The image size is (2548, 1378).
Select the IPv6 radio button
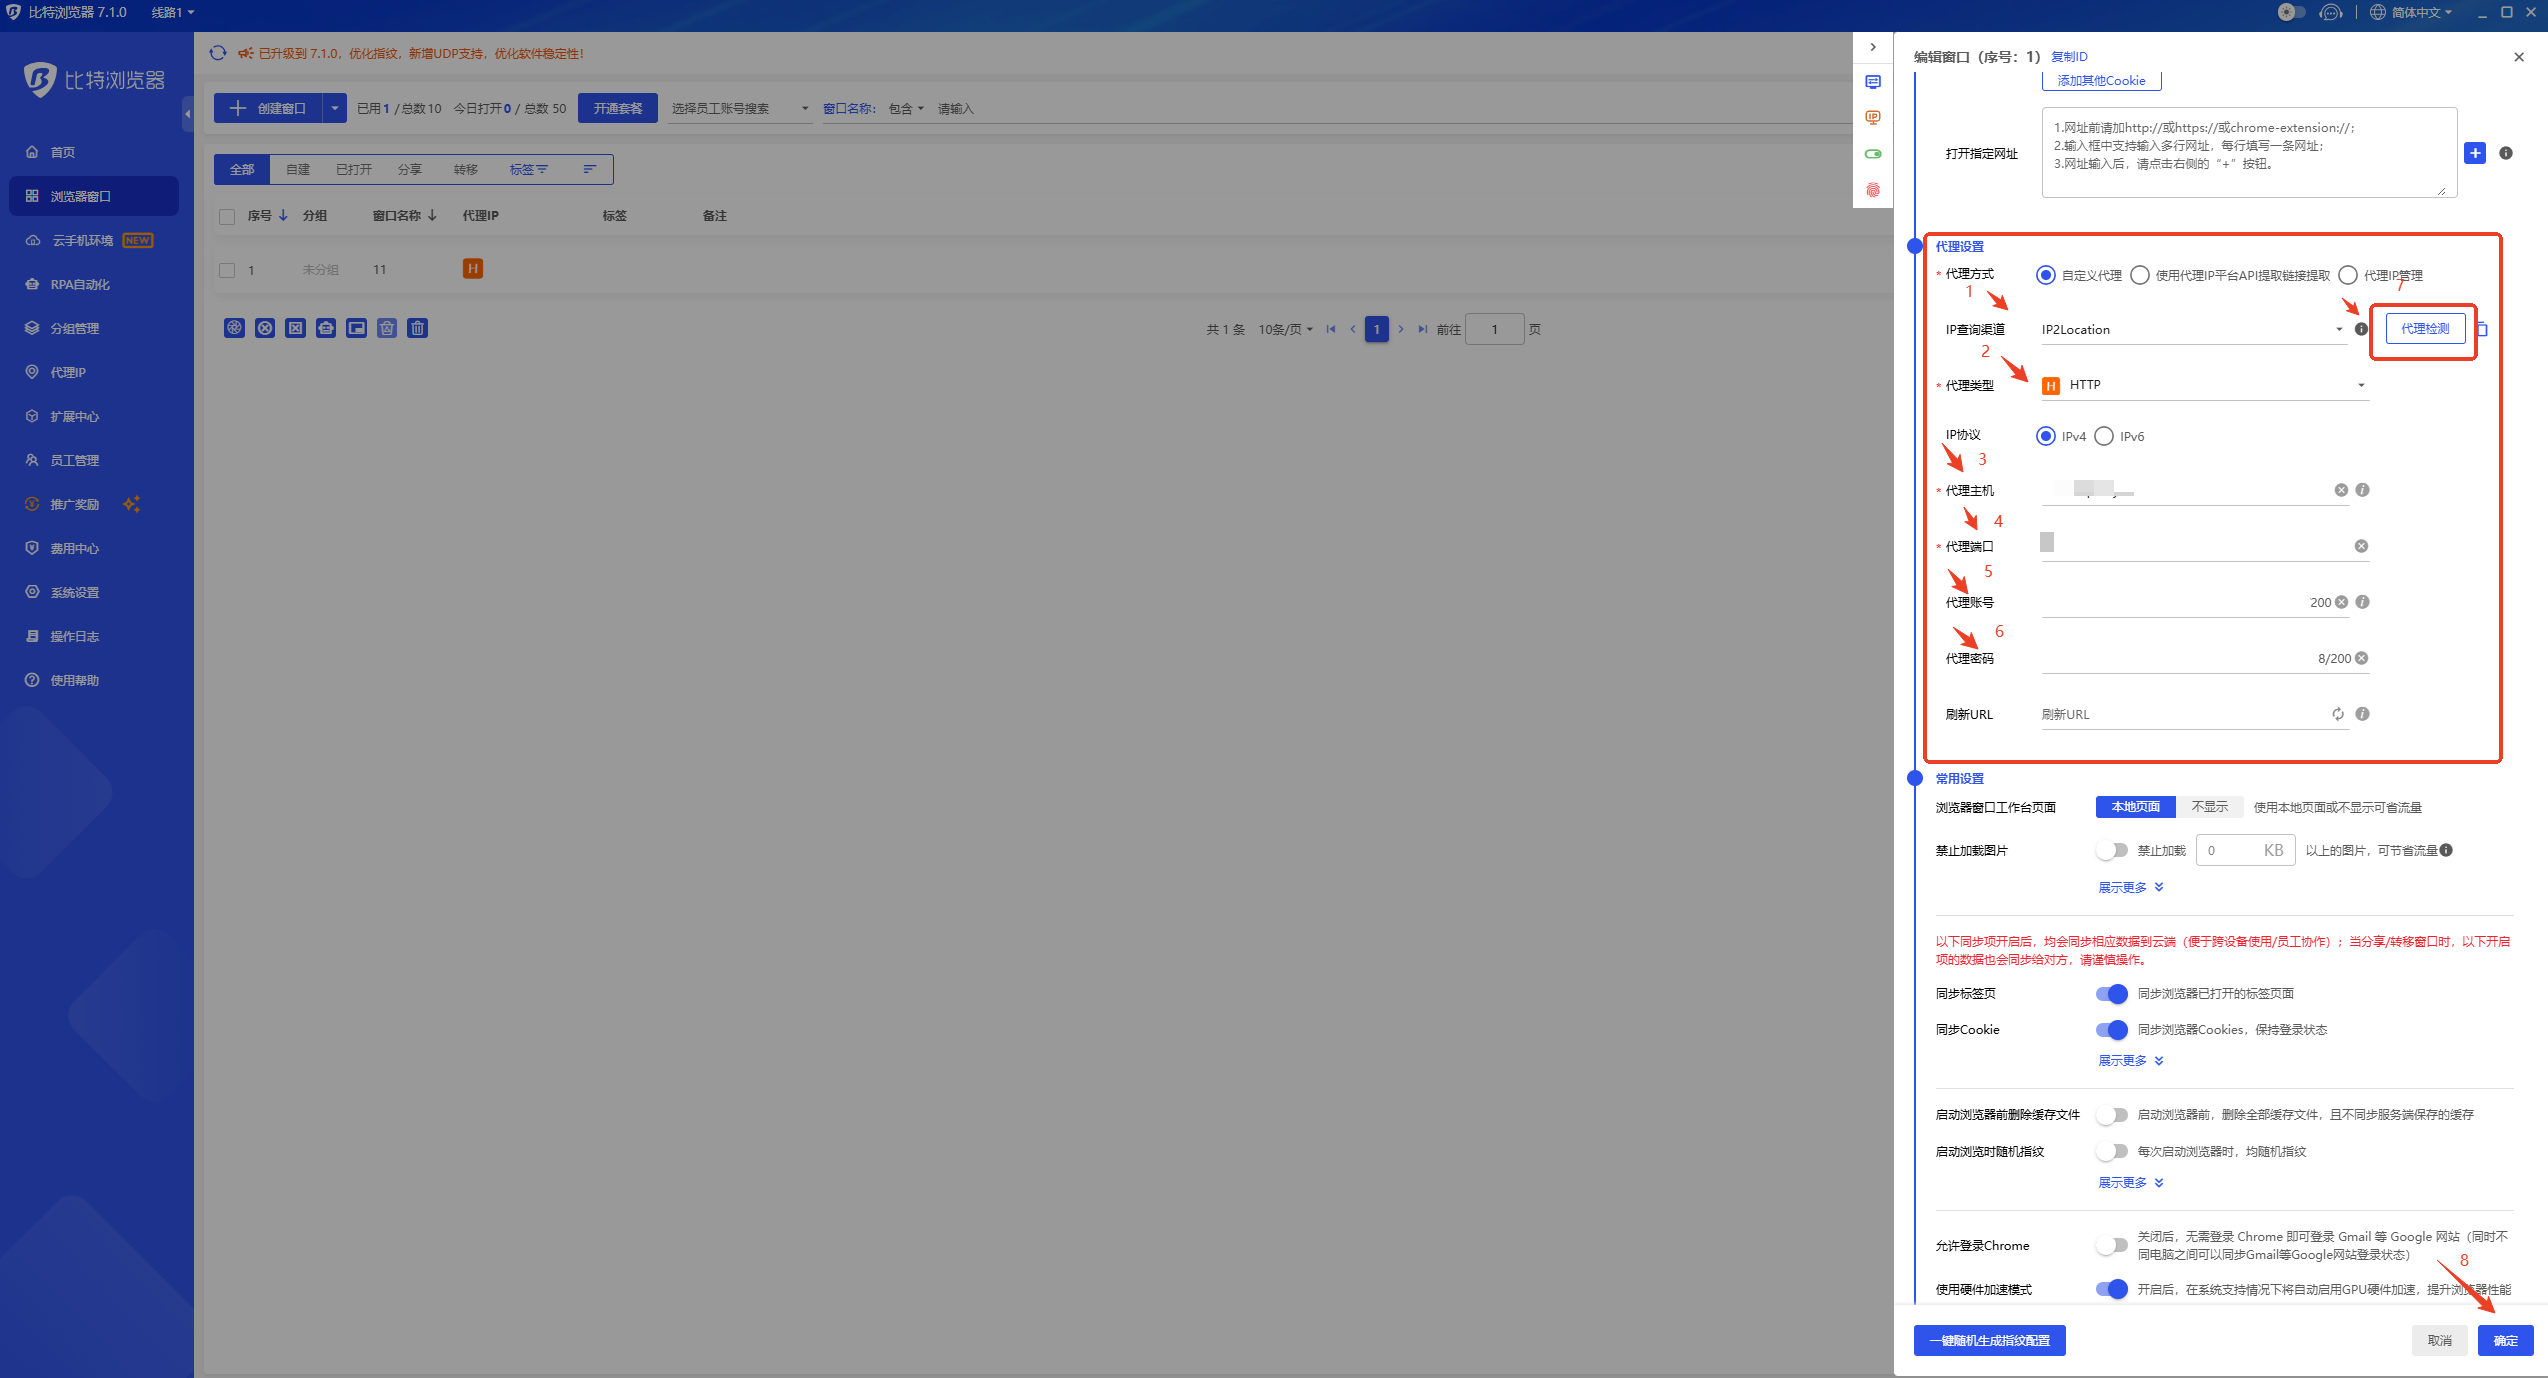(x=2104, y=436)
